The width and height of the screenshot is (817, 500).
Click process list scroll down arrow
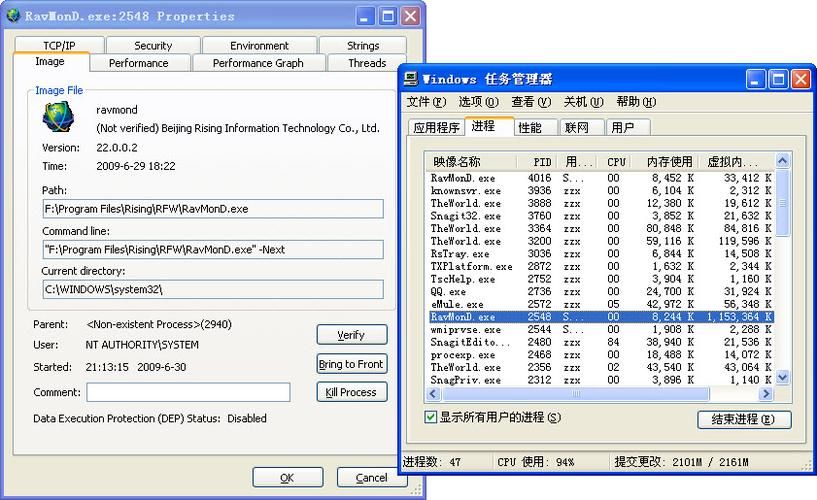[782, 377]
